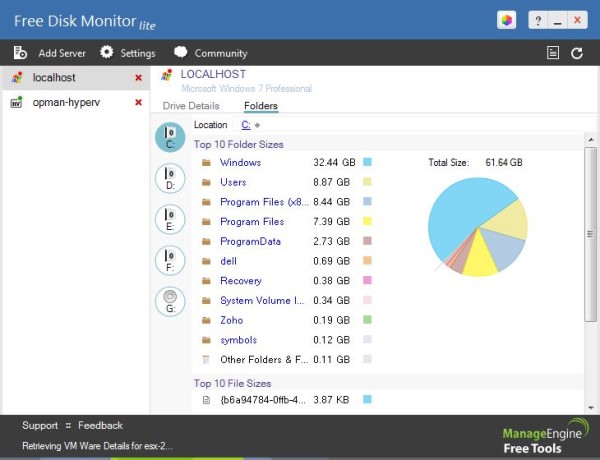Select drive C: icon
Screen dimensions: 600x460
[170, 137]
